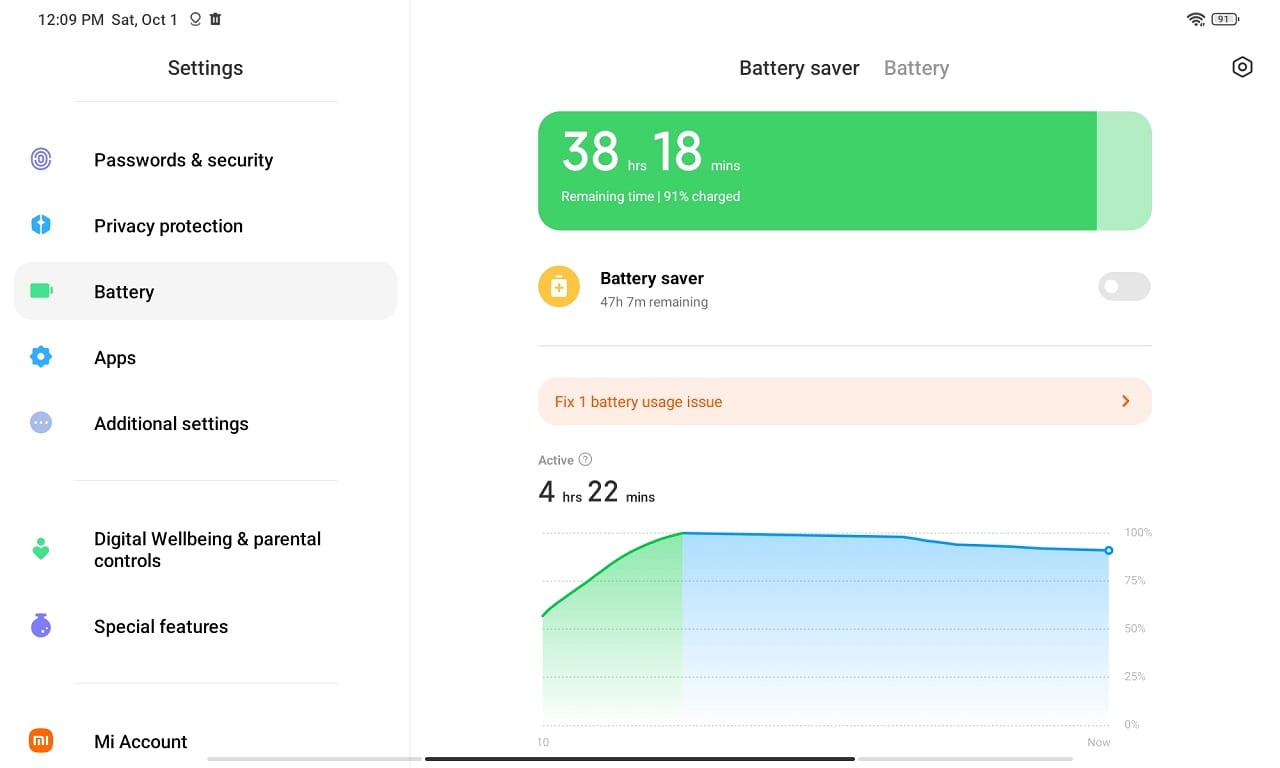The width and height of the screenshot is (1280, 768).
Task: Click the Battery icon in the sidebar
Action: point(40,290)
